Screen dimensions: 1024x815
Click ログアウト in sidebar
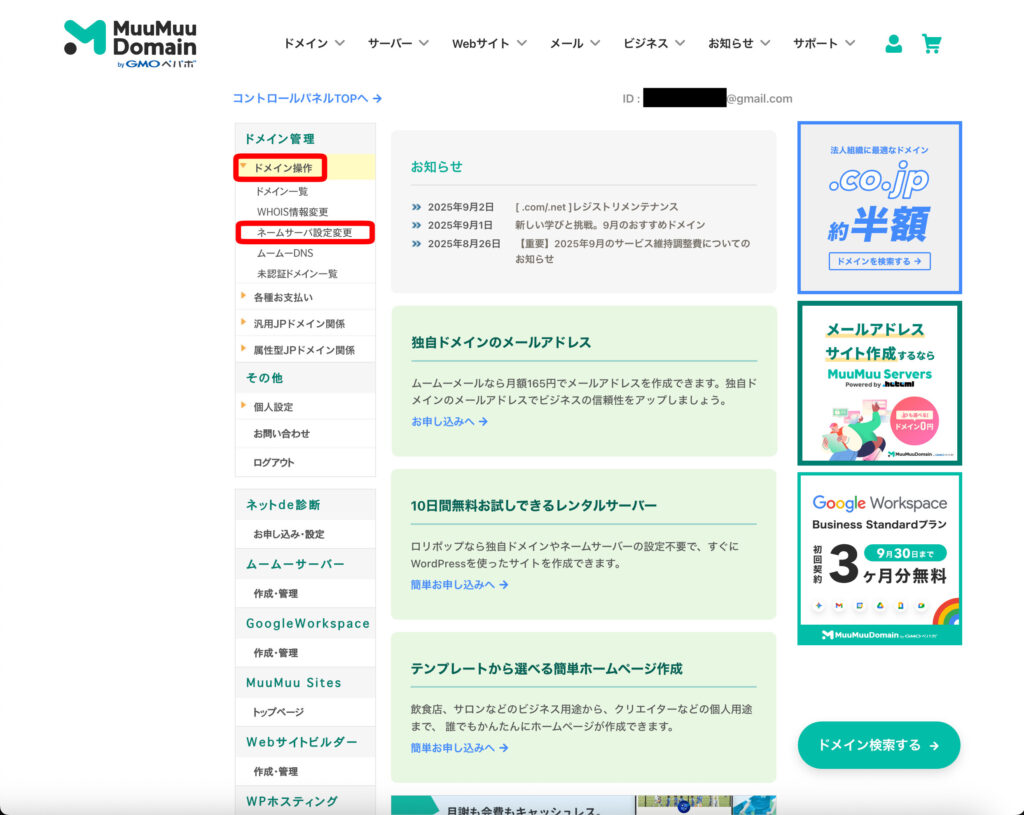point(274,462)
